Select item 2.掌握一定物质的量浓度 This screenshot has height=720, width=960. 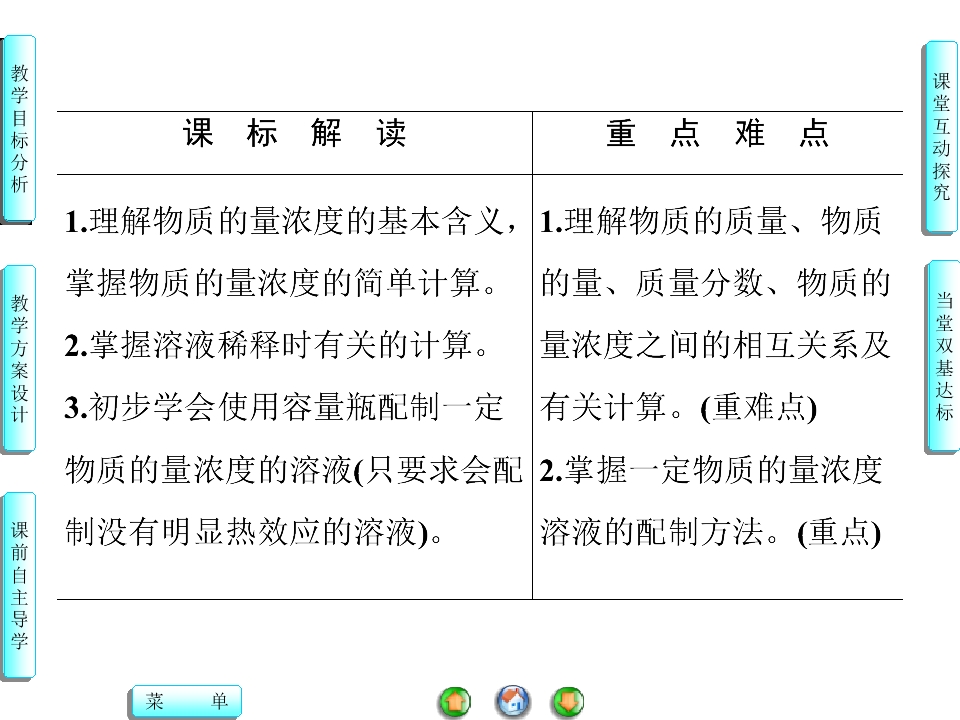(x=711, y=470)
